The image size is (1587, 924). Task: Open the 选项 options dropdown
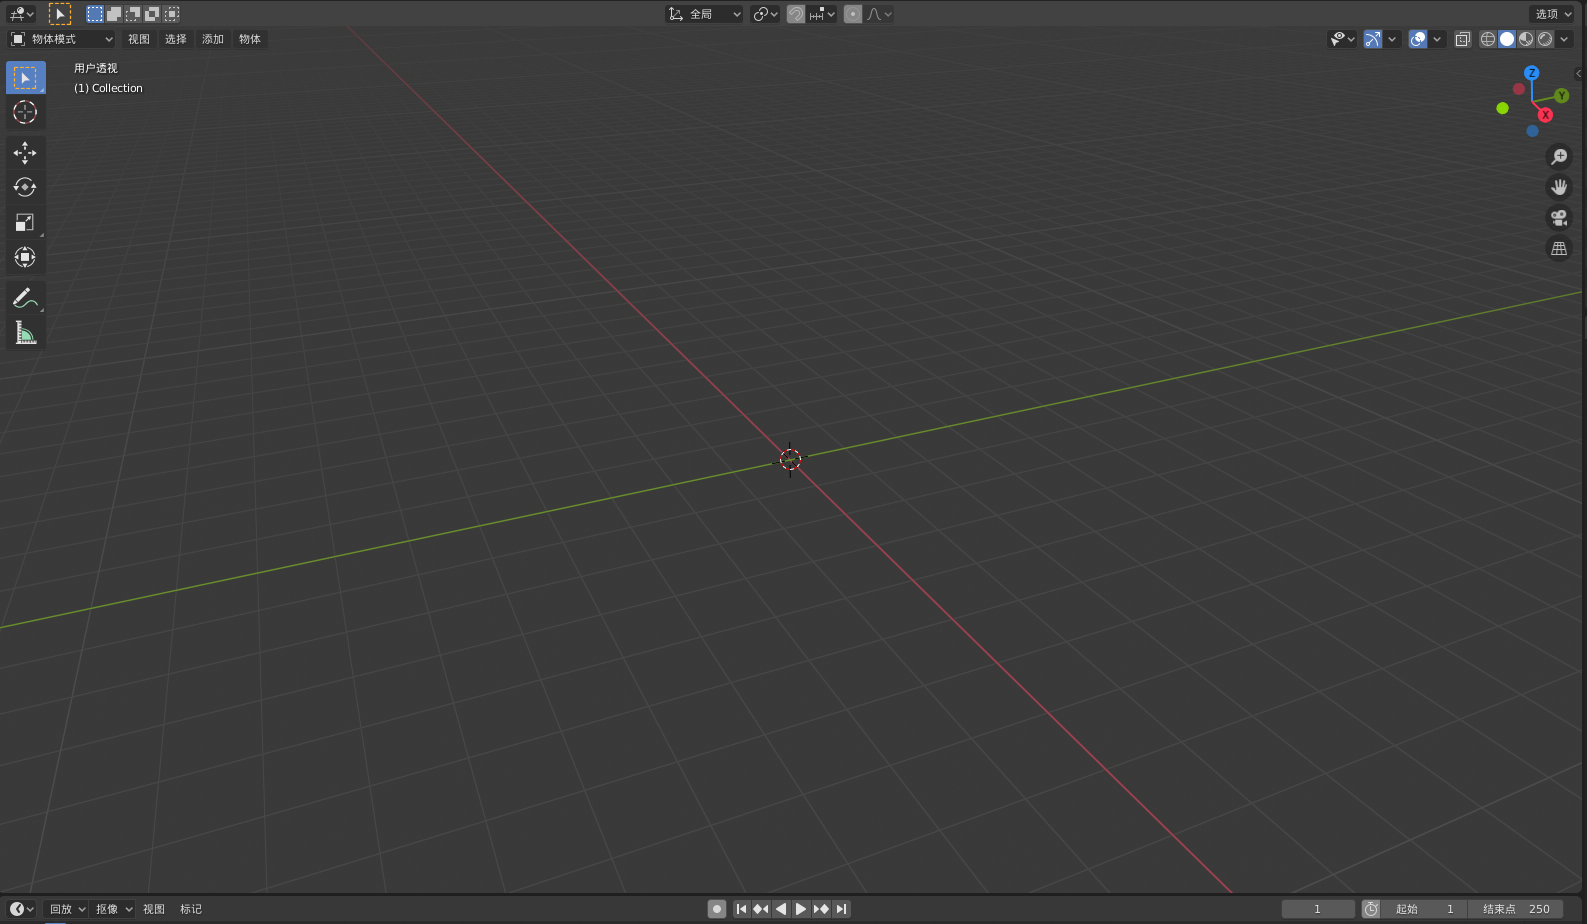1553,14
